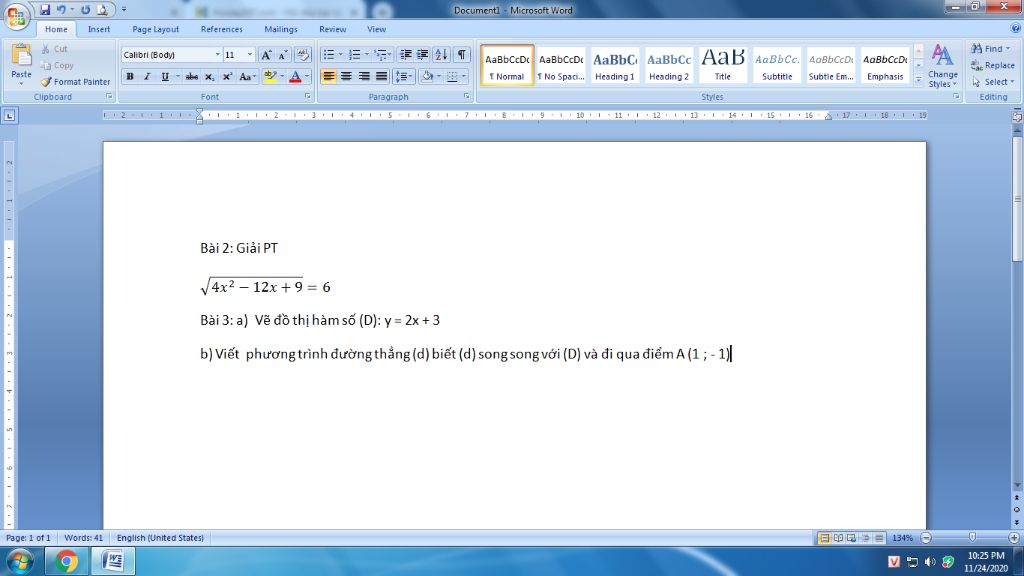Show paragraph marks pilcrow
The width and height of the screenshot is (1024, 576).
[x=462, y=55]
